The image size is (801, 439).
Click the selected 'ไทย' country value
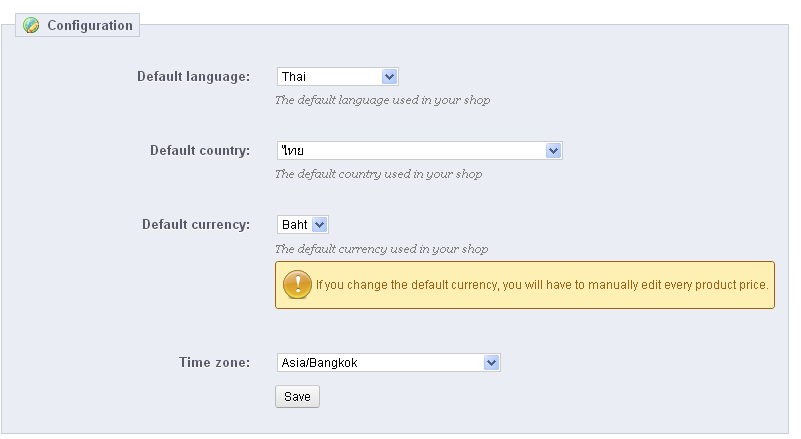point(293,150)
